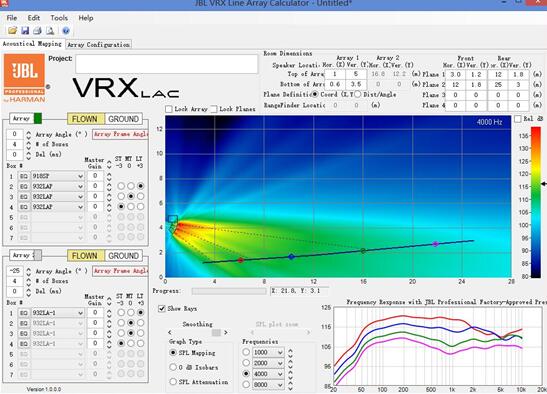547x394 pixels.
Task: Open the Tools menu
Action: [59, 18]
